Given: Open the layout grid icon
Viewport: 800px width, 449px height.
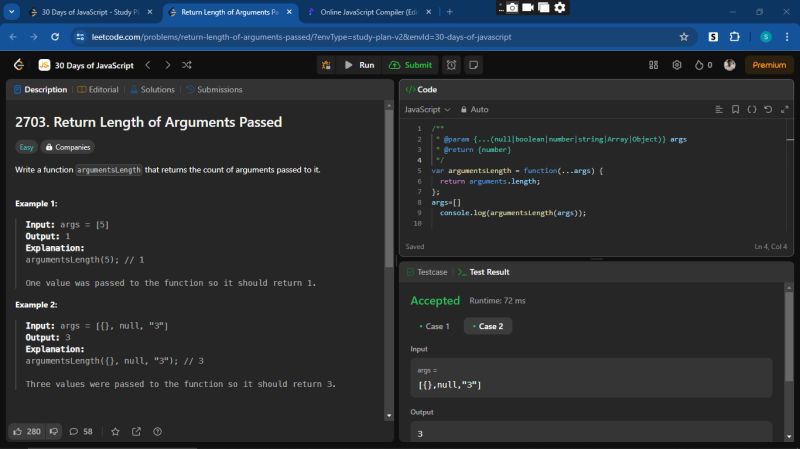Looking at the screenshot, I should (653, 65).
